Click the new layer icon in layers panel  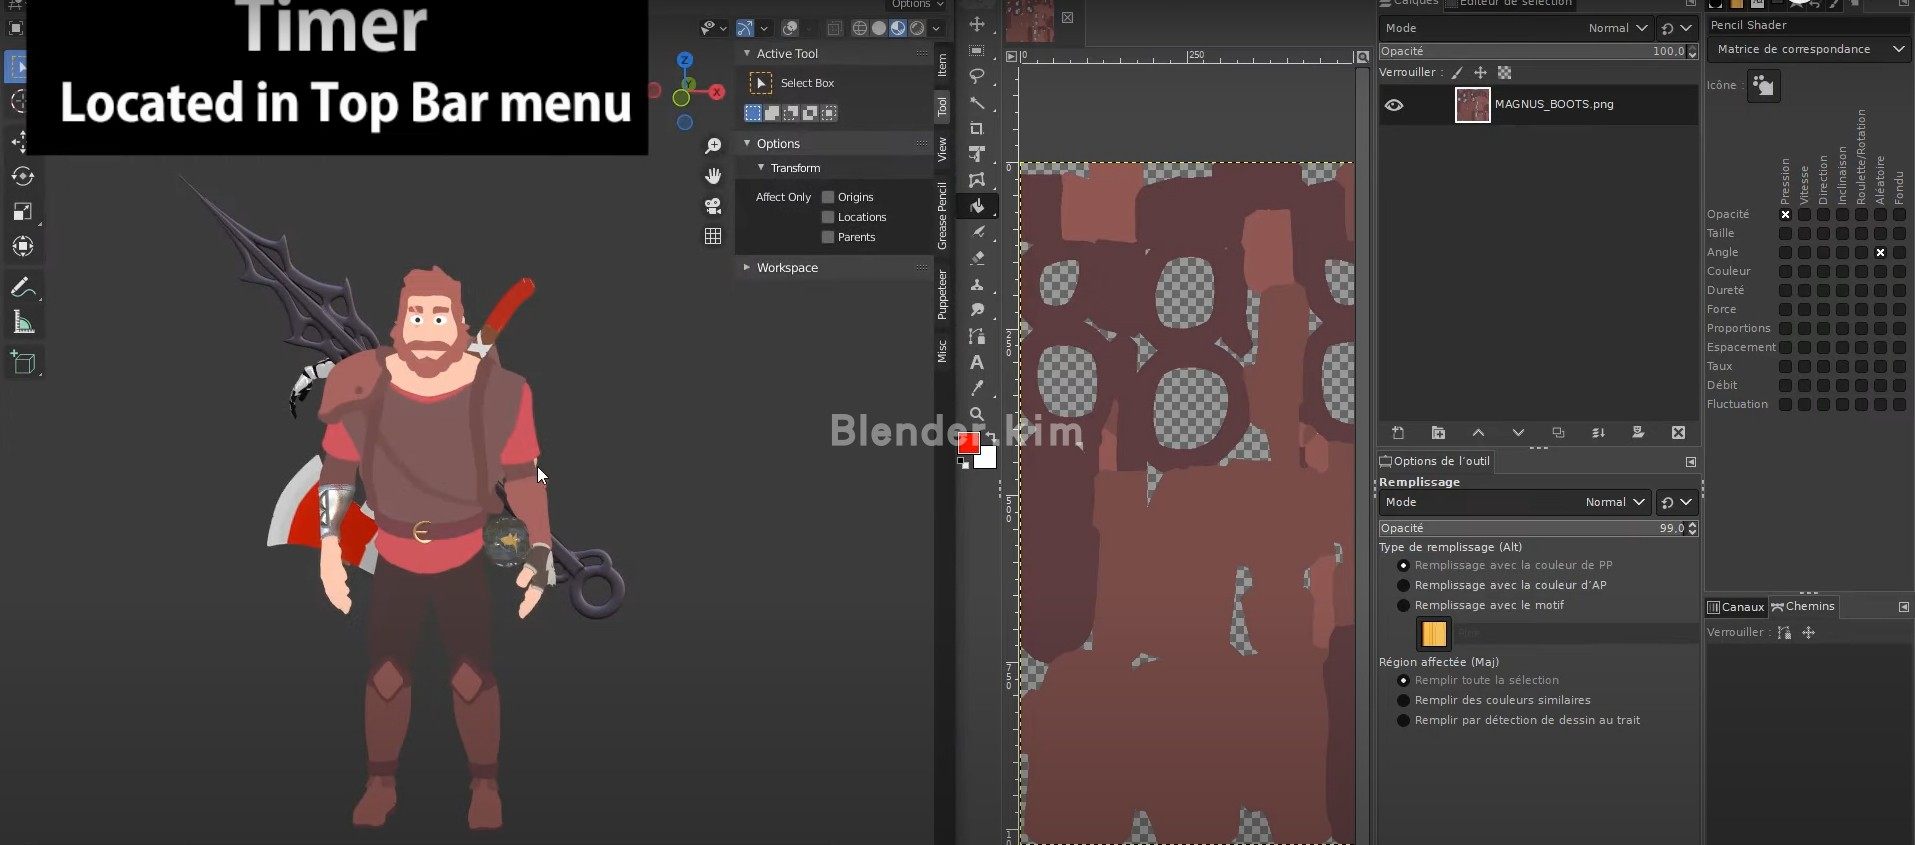pyautogui.click(x=1398, y=433)
